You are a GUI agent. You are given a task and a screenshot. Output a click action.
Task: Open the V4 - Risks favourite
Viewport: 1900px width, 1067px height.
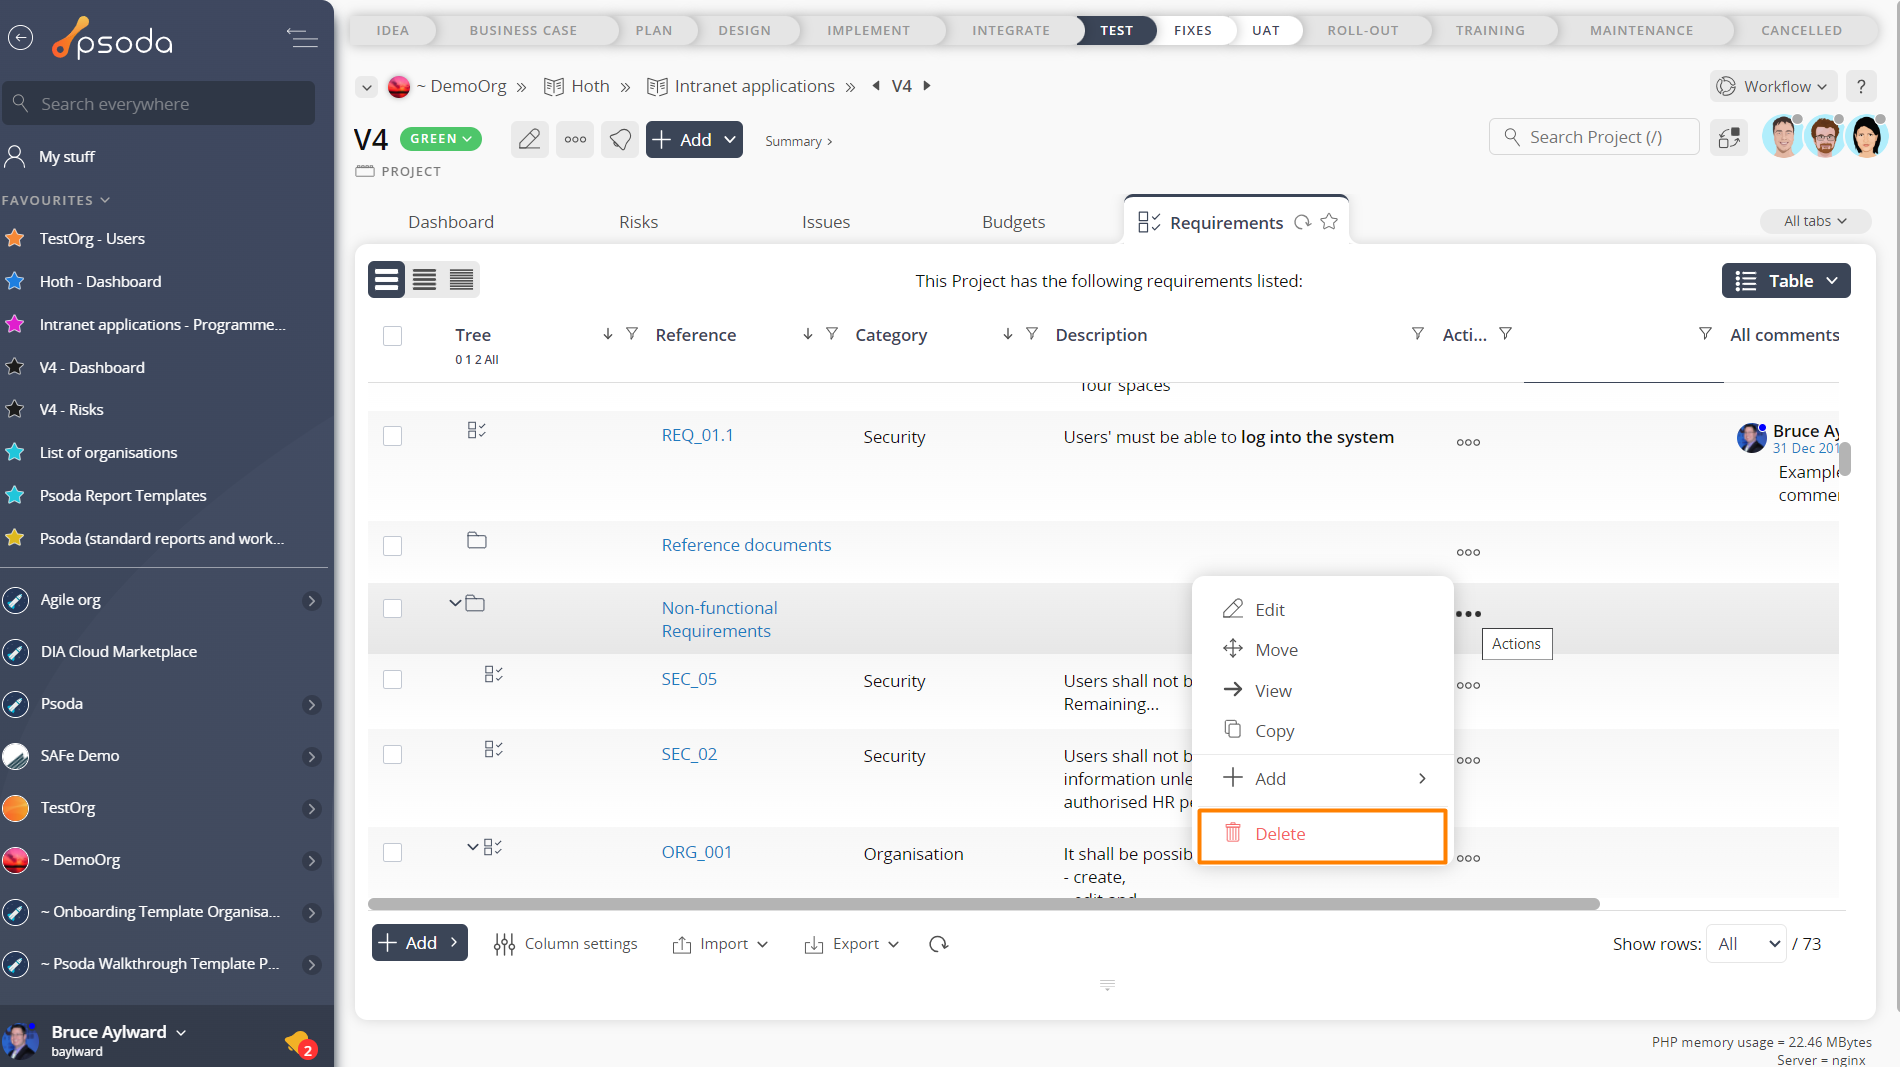click(71, 409)
